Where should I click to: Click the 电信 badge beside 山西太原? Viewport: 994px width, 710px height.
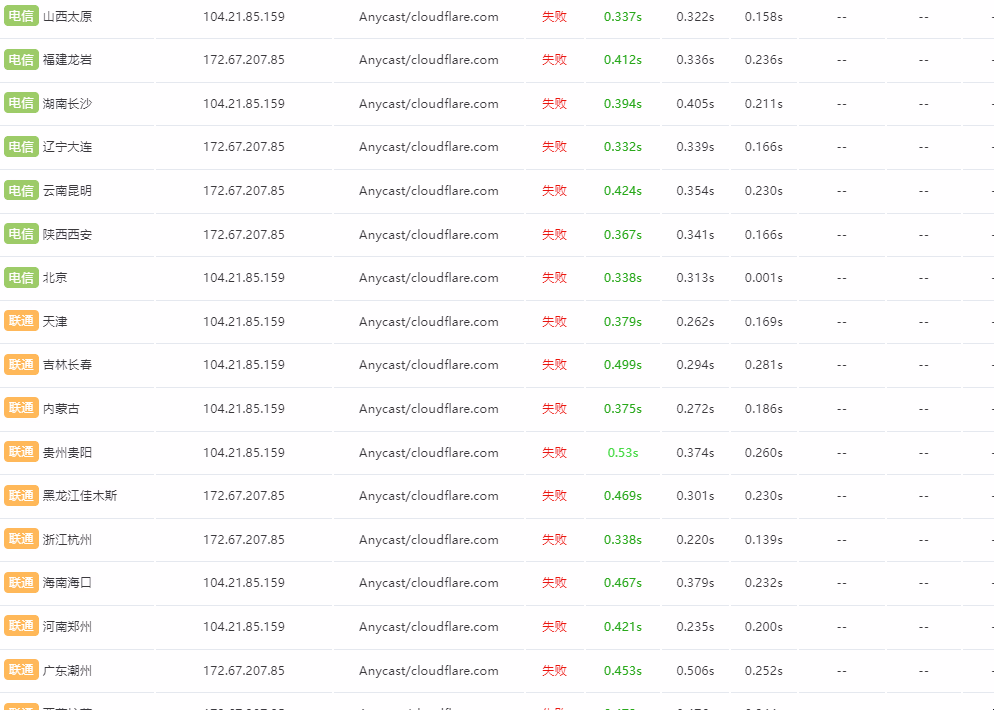[x=21, y=16]
